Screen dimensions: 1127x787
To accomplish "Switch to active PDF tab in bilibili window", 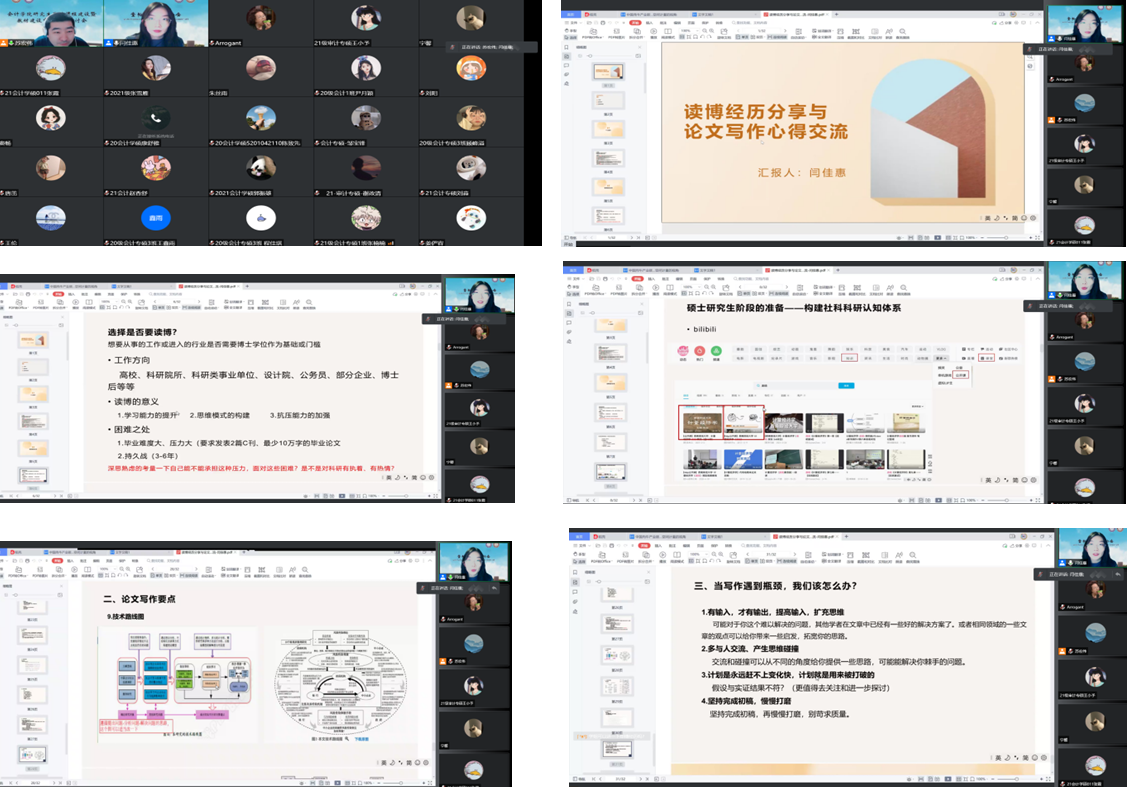I will click(x=795, y=270).
